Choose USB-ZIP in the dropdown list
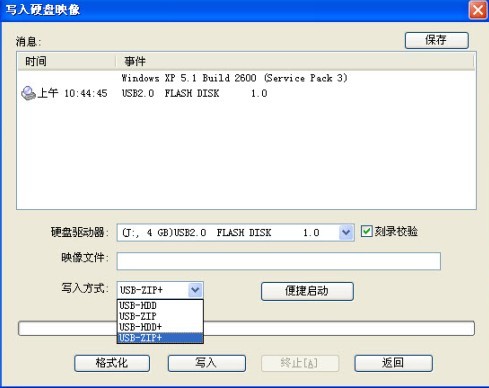The width and height of the screenshot is (489, 388). pos(160,316)
